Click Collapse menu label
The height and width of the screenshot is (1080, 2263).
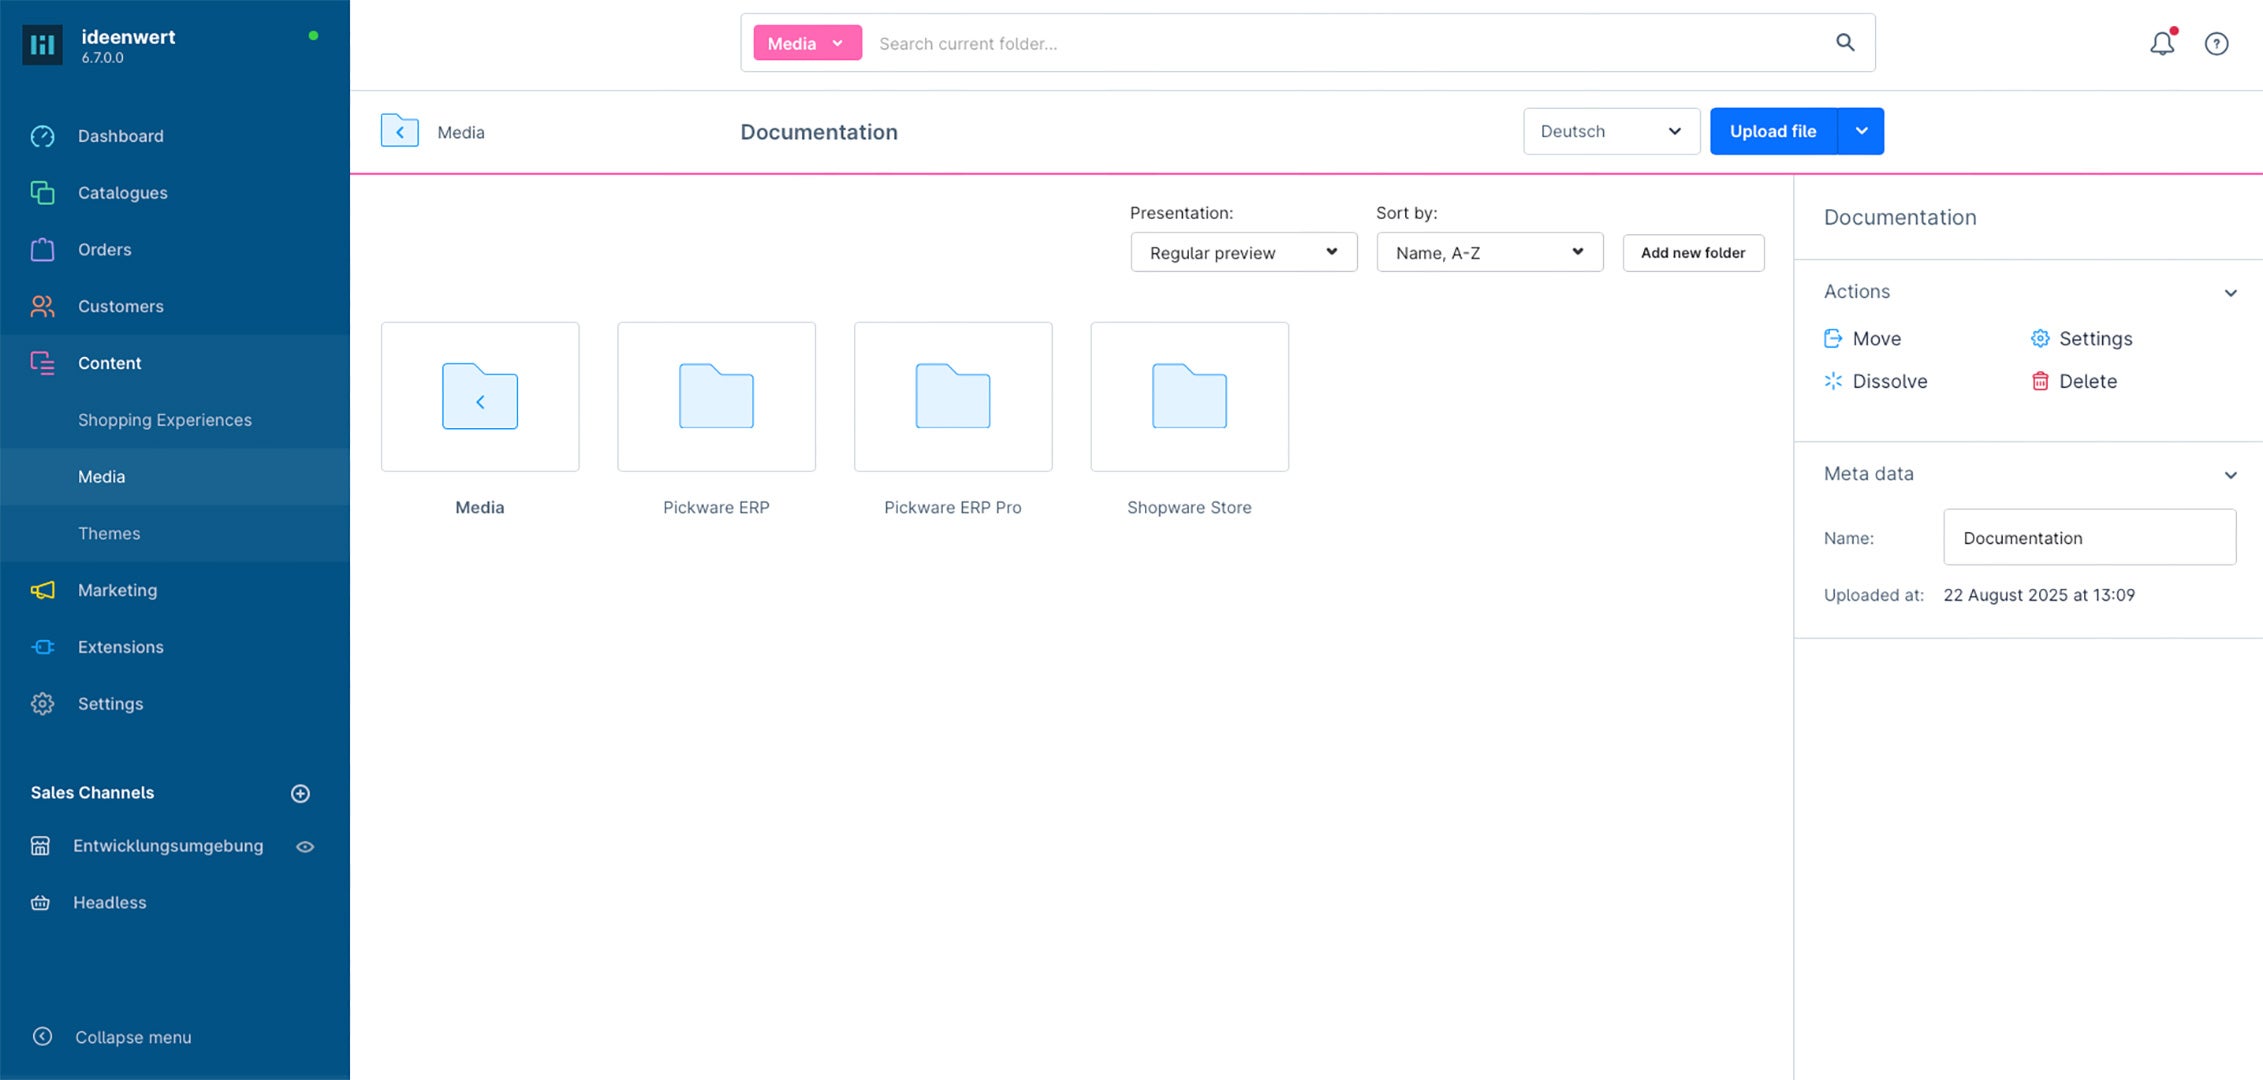tap(133, 1037)
